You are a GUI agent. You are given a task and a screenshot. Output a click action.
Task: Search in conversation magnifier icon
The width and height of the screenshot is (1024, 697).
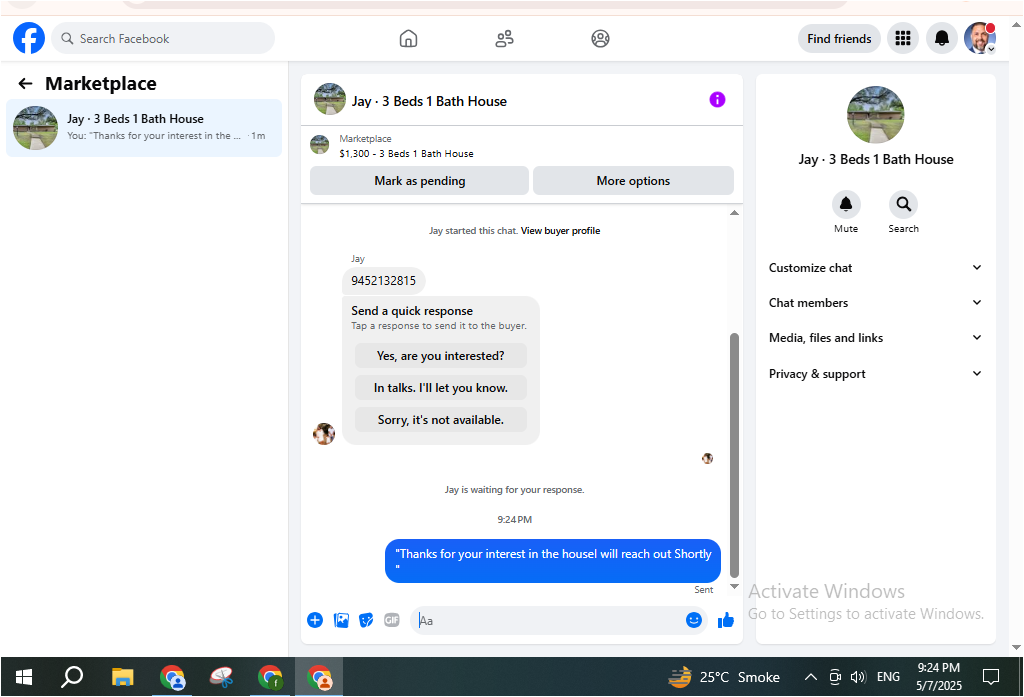pos(903,204)
